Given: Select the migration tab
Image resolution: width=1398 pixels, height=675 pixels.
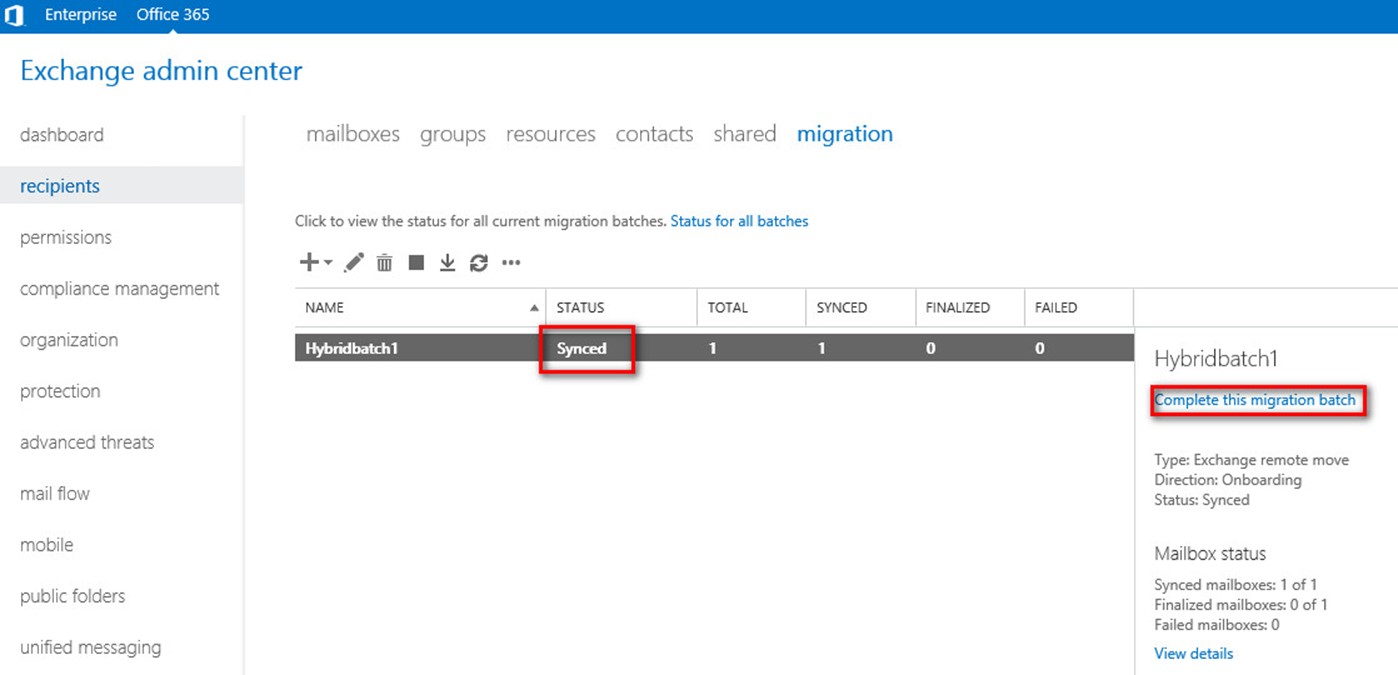Looking at the screenshot, I should (845, 134).
